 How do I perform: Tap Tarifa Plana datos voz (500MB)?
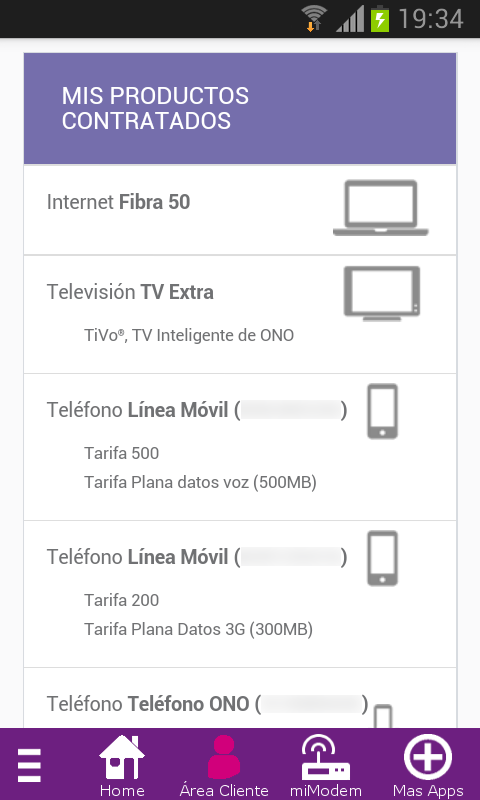[x=200, y=482]
